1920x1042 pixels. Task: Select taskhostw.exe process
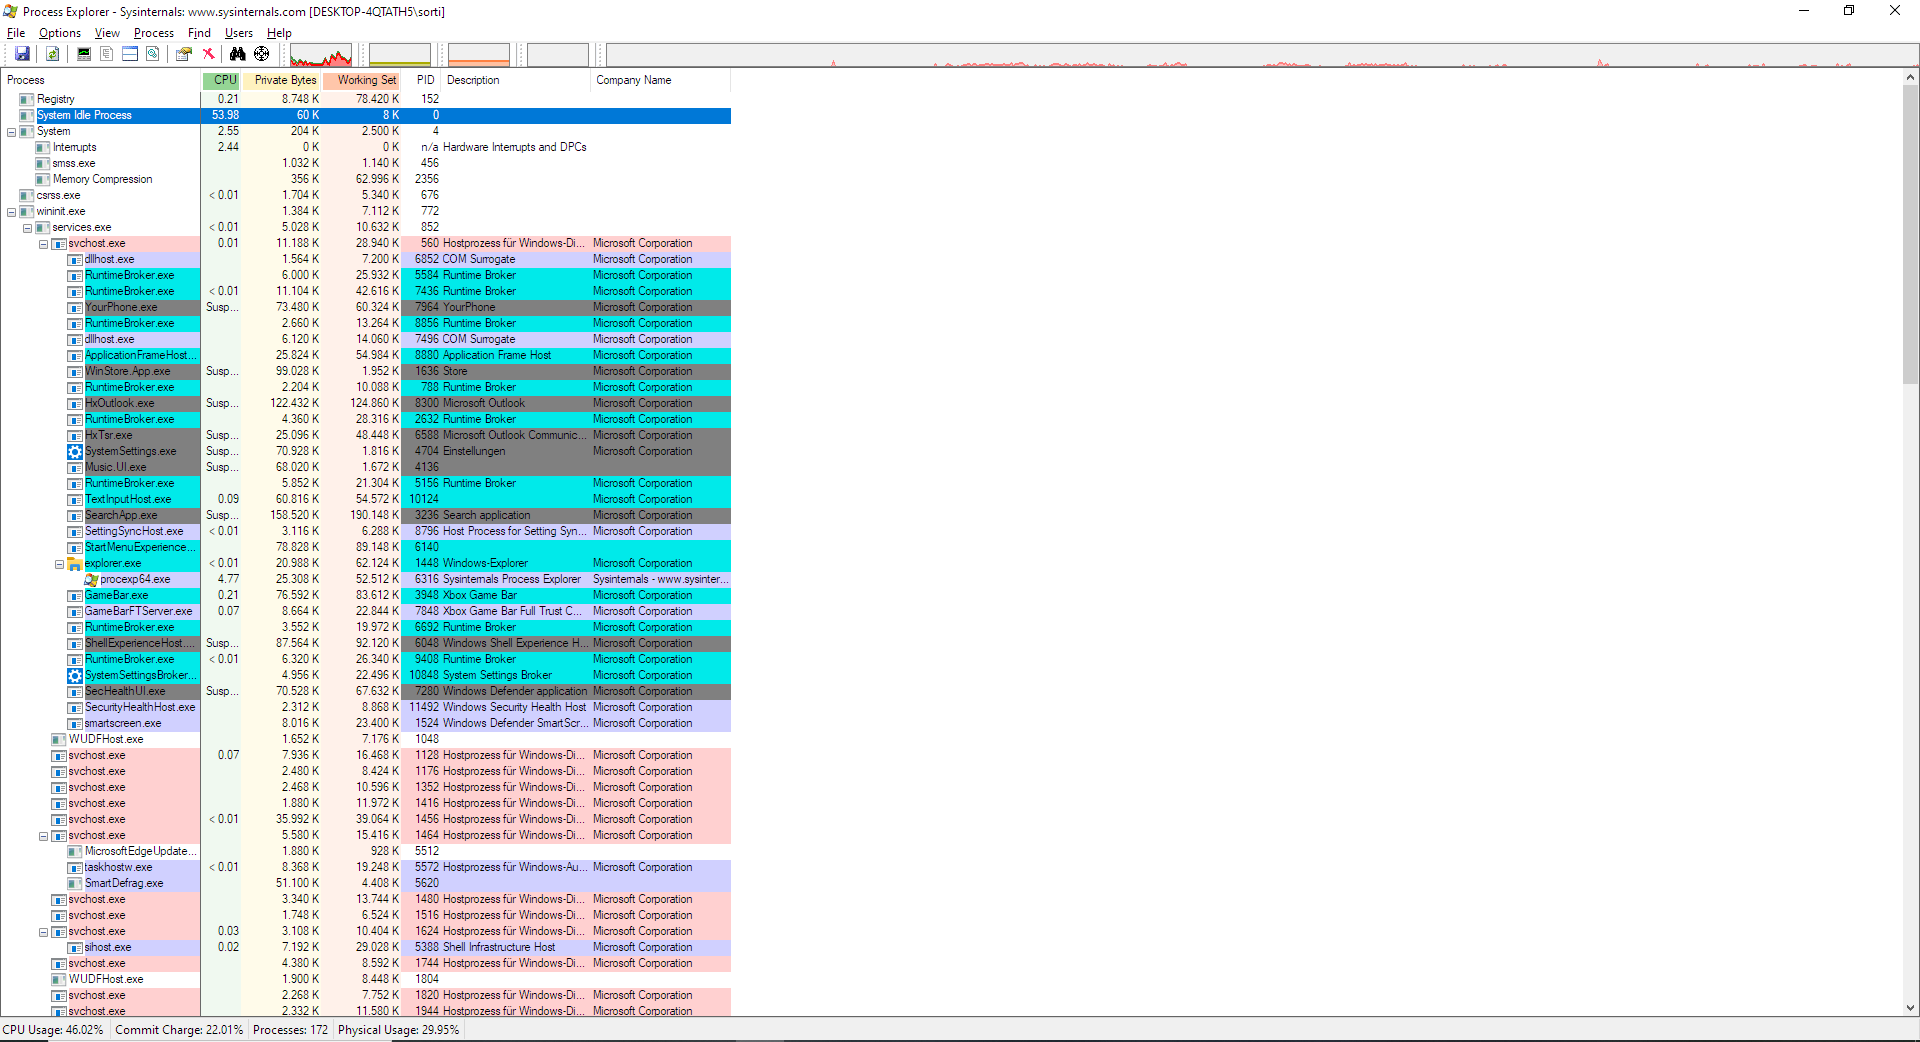click(x=118, y=867)
